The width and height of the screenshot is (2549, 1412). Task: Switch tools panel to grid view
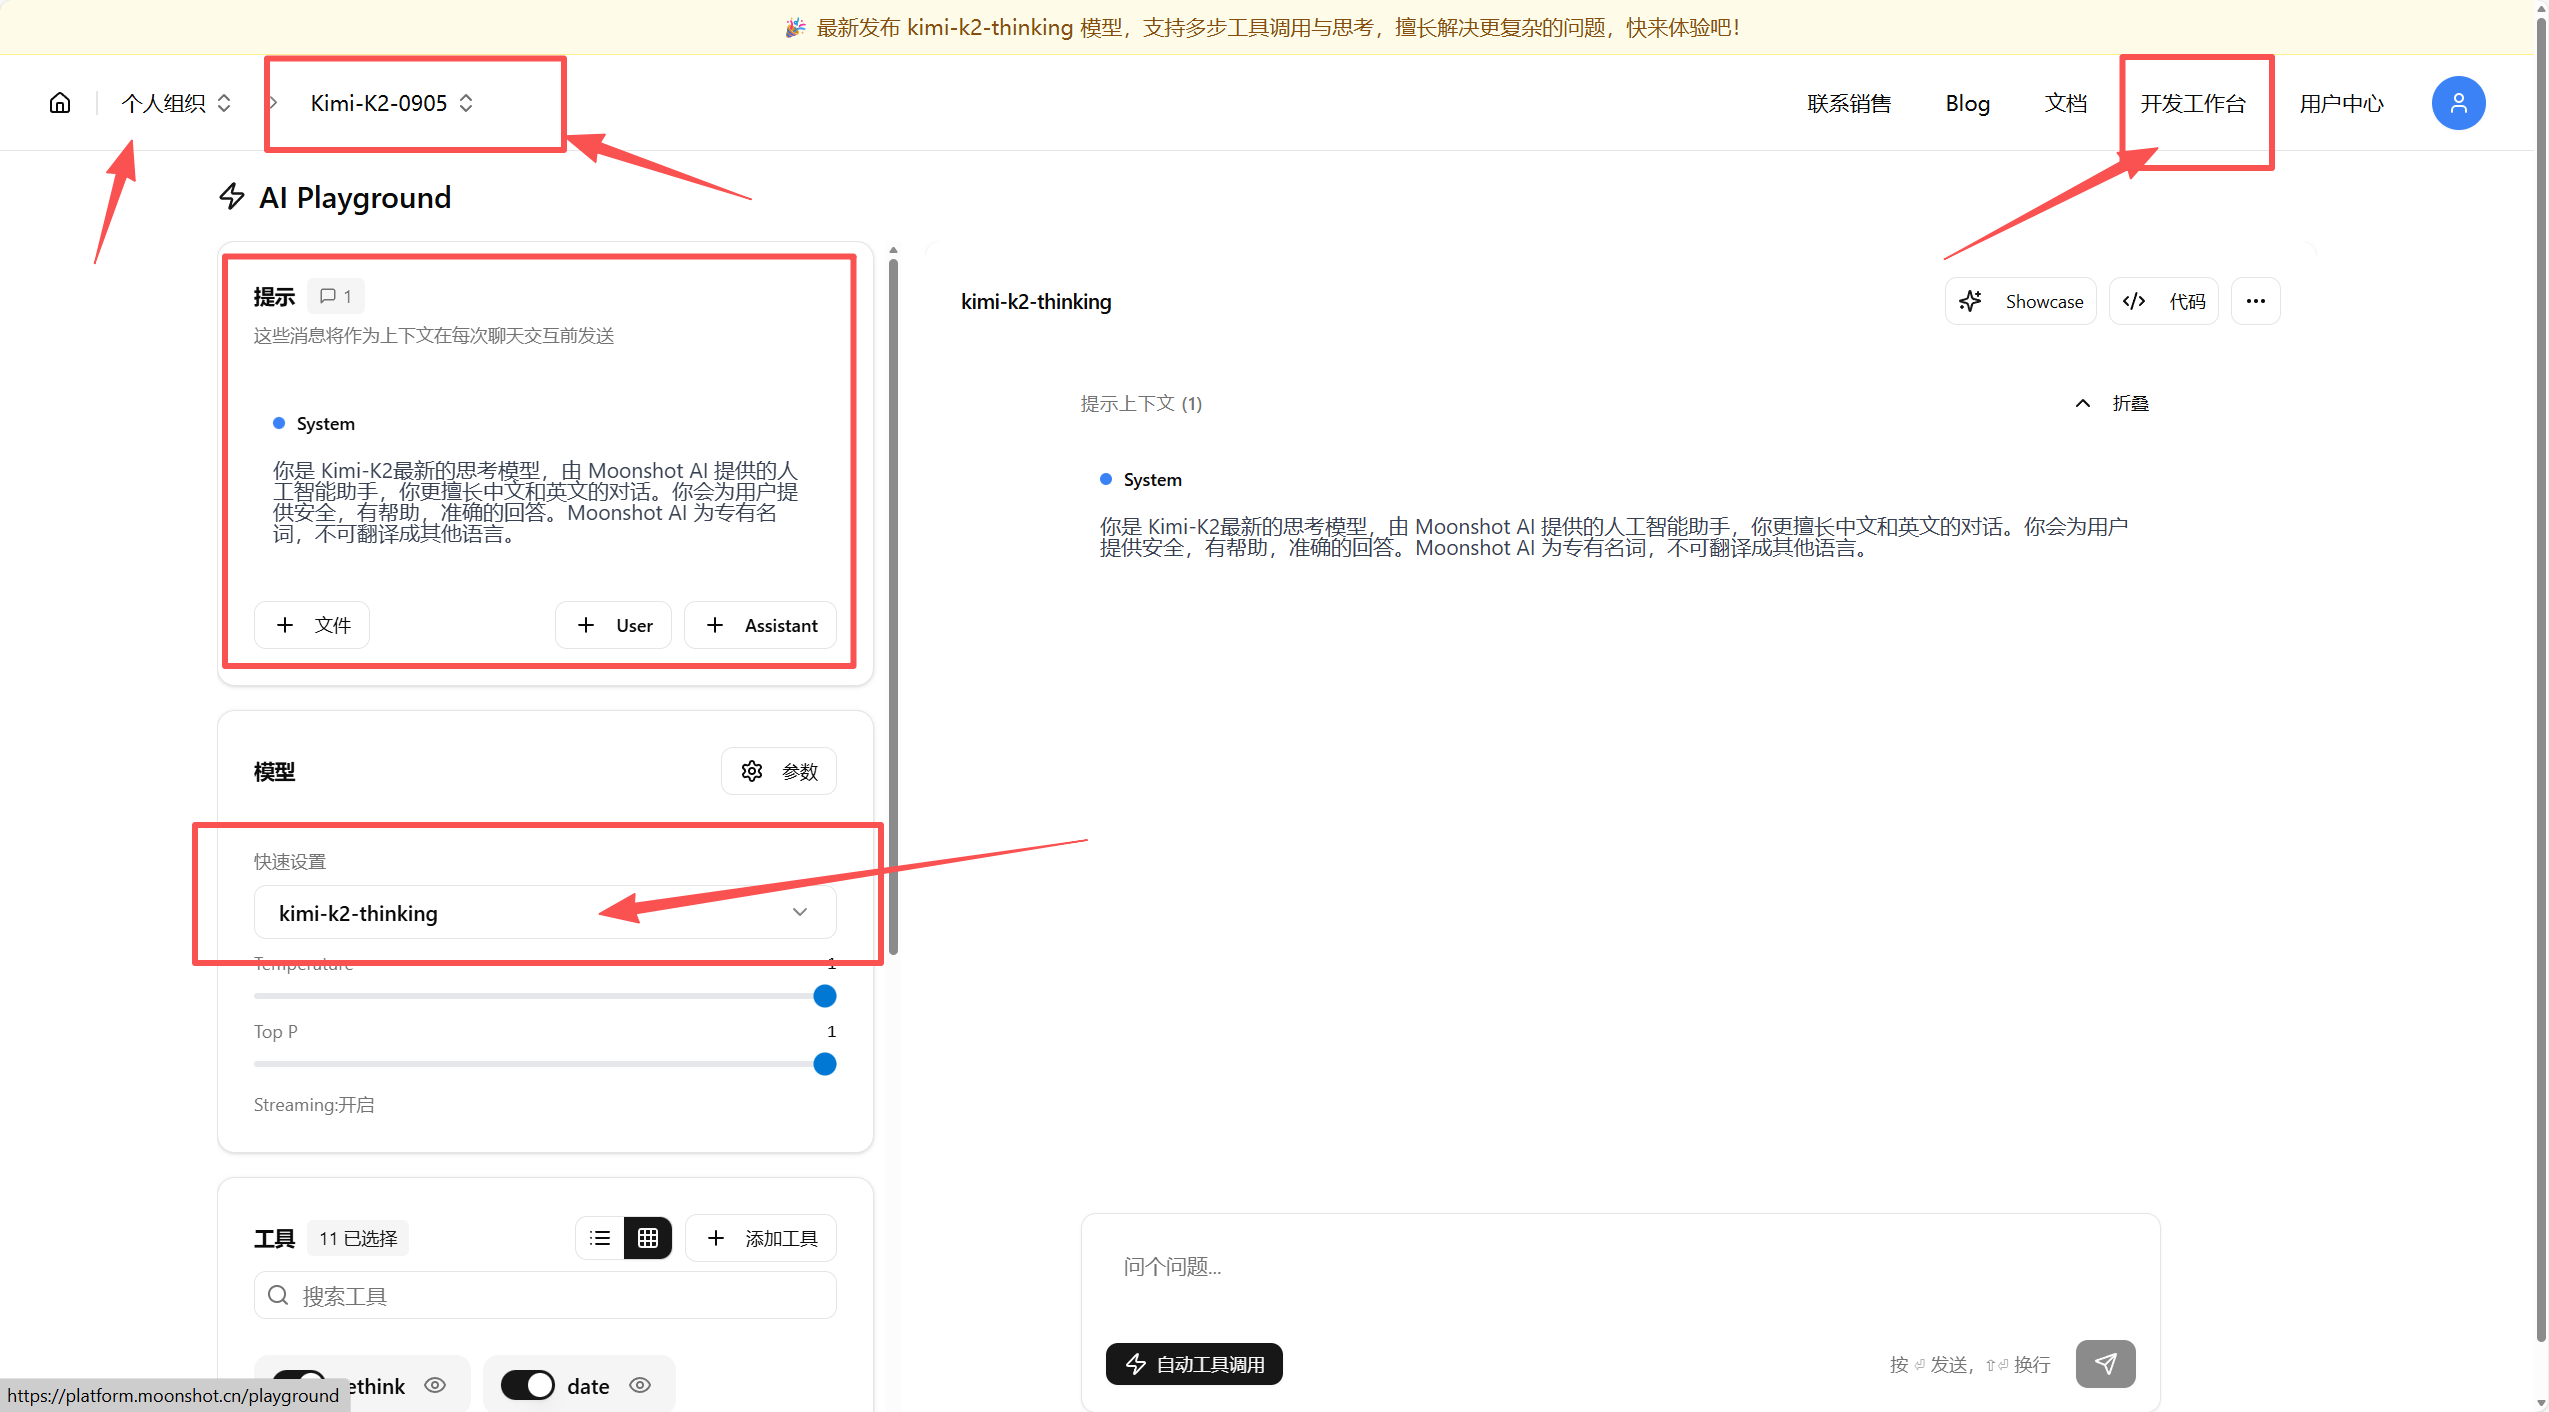coord(647,1237)
